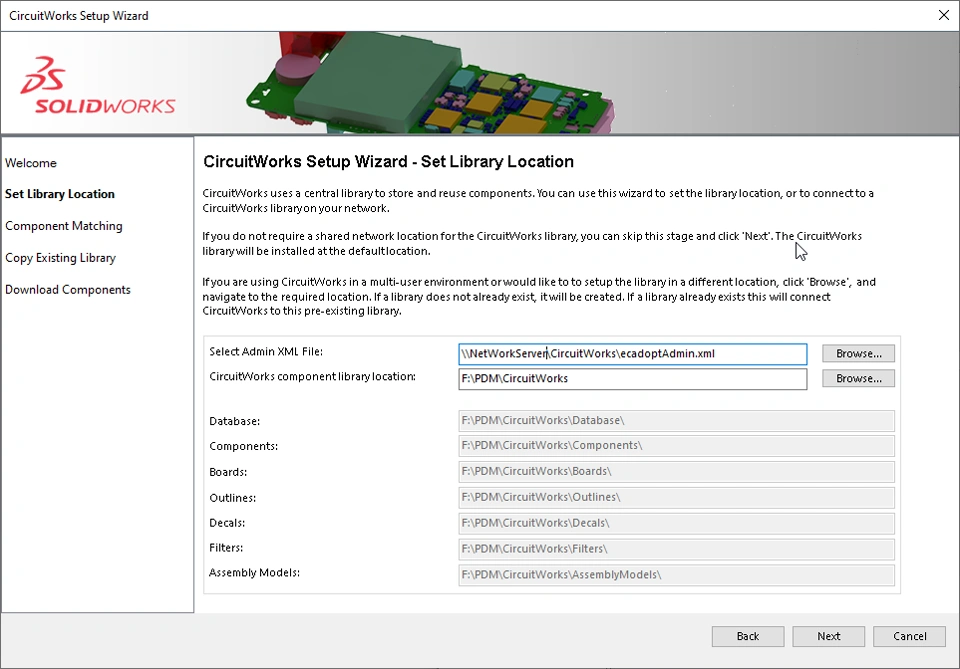Click the Back button
960x669 pixels.
(x=748, y=636)
